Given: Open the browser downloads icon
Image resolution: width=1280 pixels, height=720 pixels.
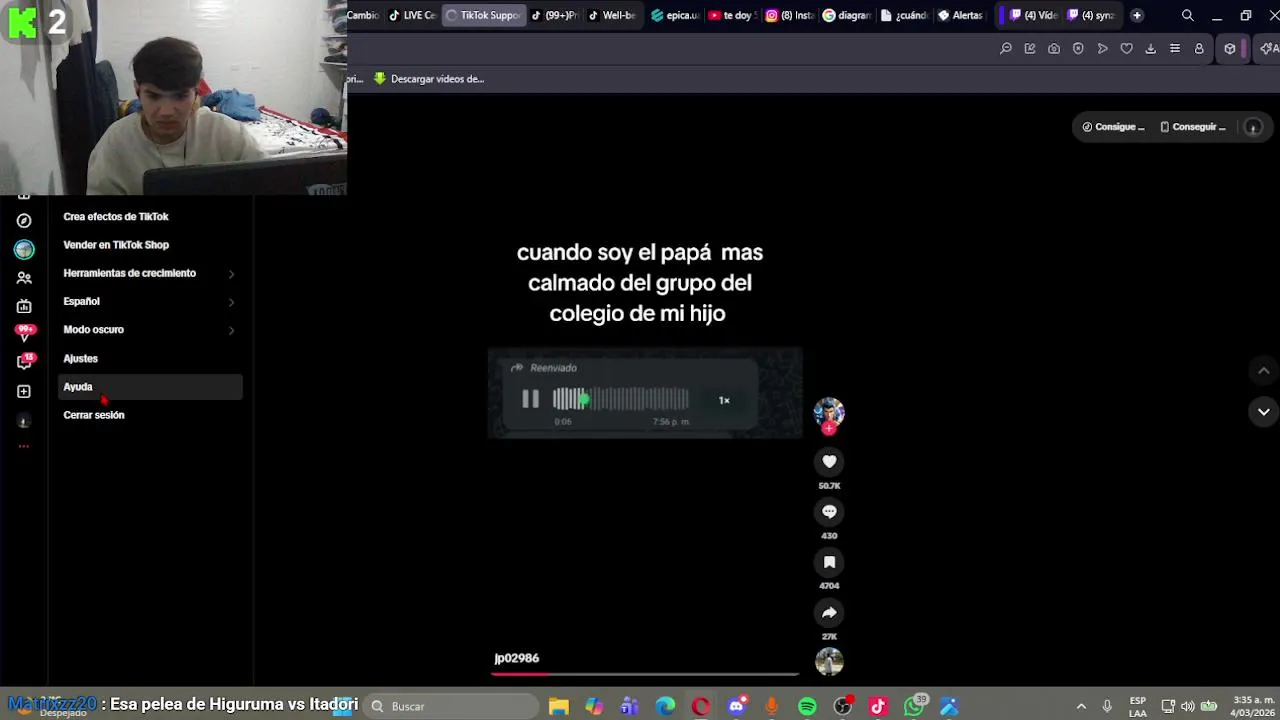Looking at the screenshot, I should click(1151, 49).
